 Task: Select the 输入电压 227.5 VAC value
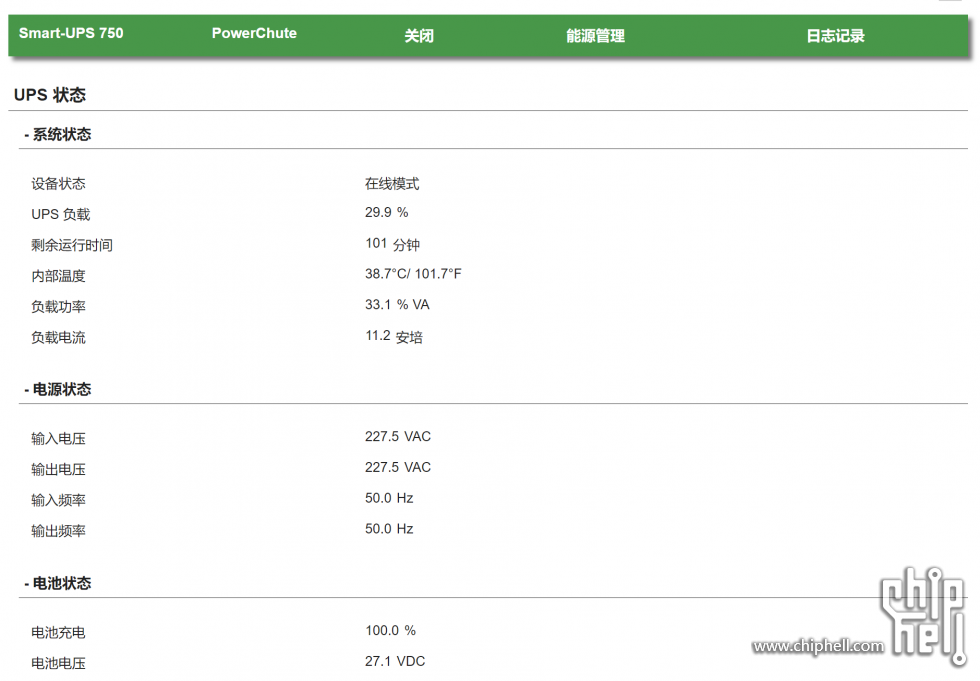398,437
